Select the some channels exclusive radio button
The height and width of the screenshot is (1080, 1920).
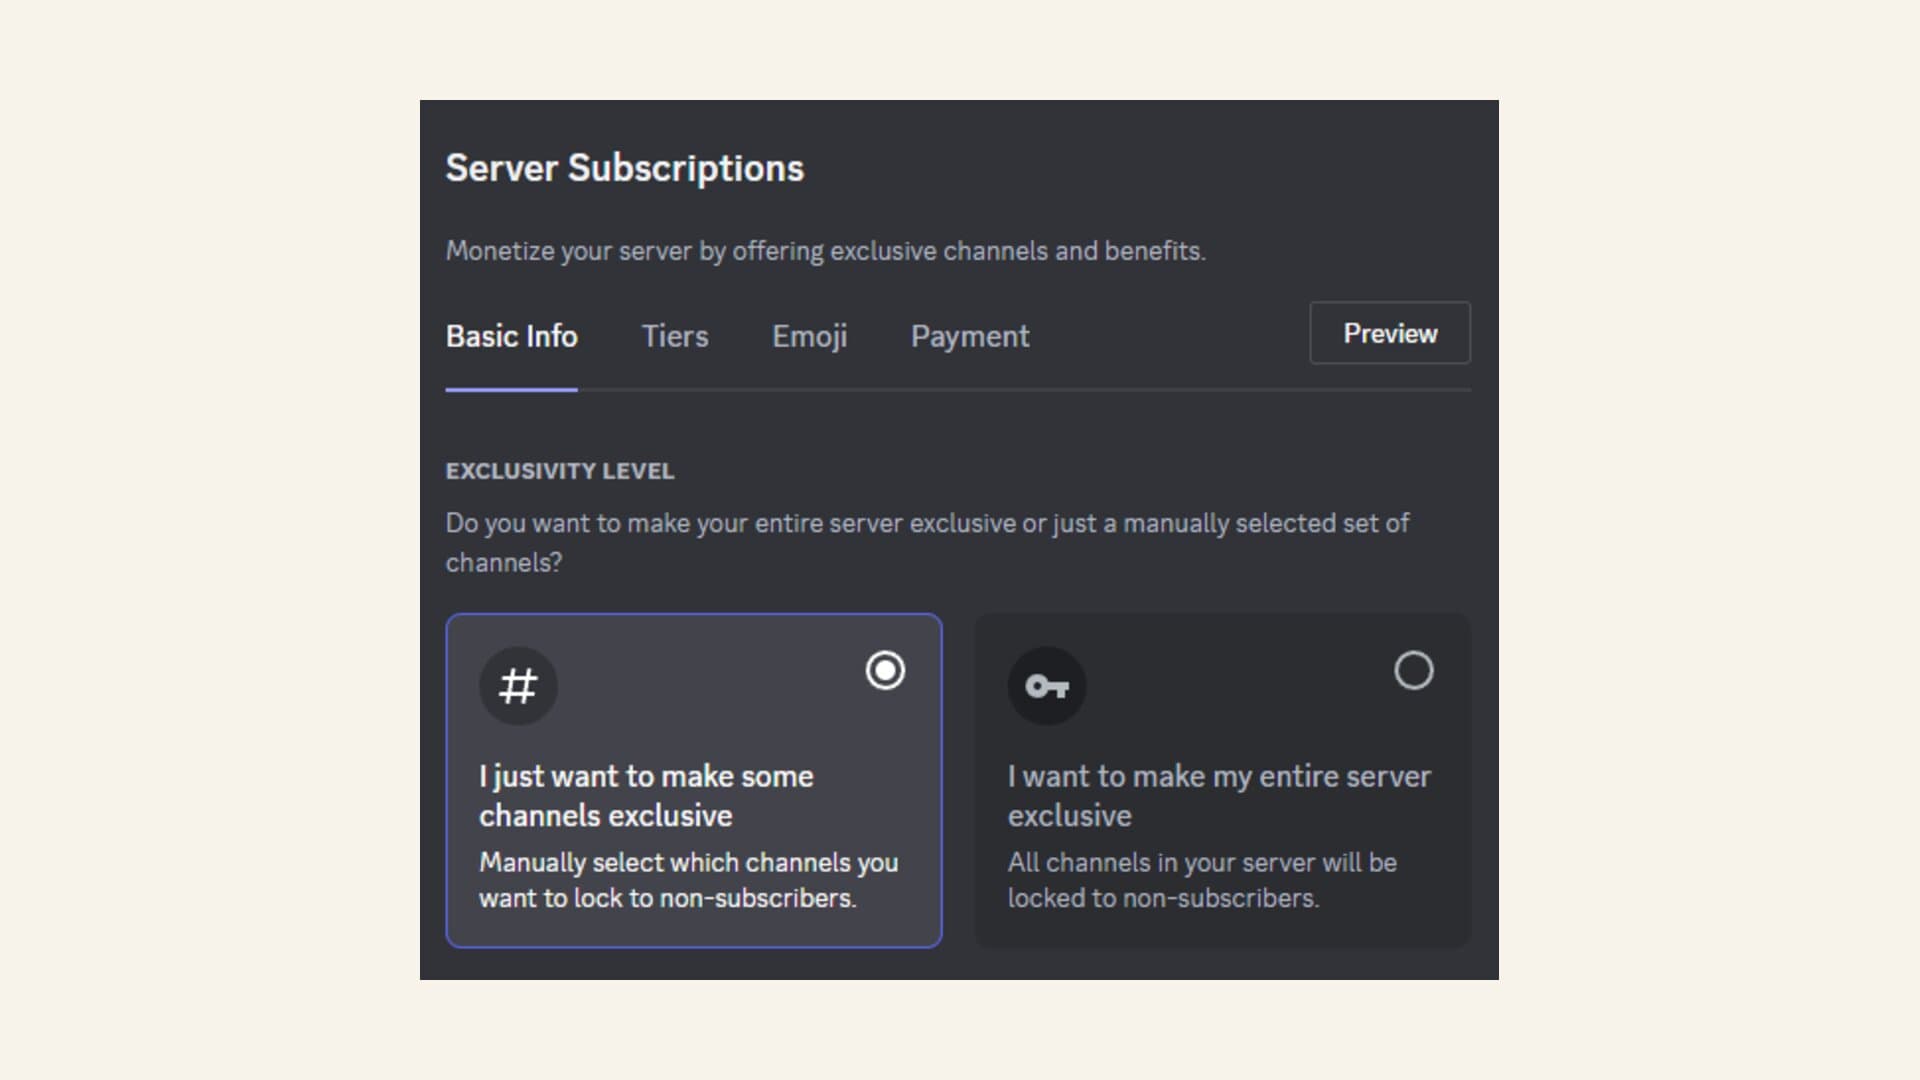tap(885, 670)
